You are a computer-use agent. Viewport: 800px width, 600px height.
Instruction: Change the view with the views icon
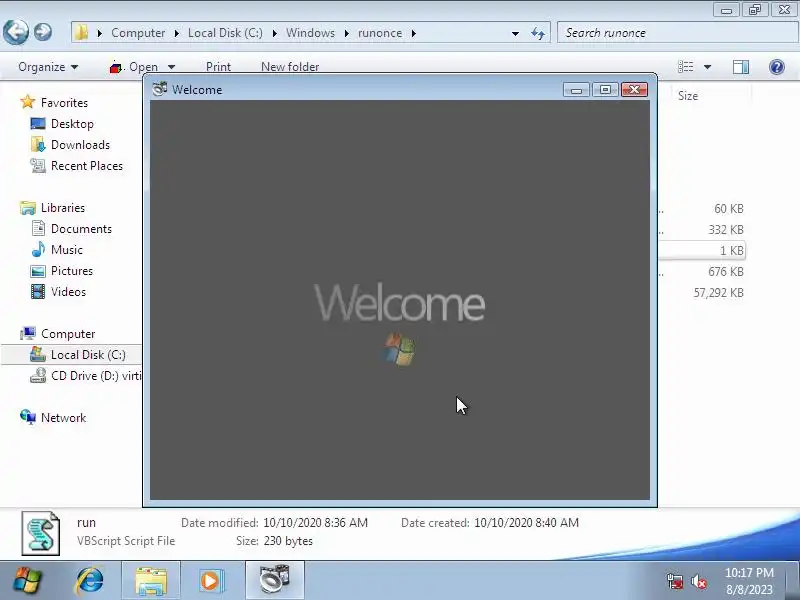click(685, 67)
